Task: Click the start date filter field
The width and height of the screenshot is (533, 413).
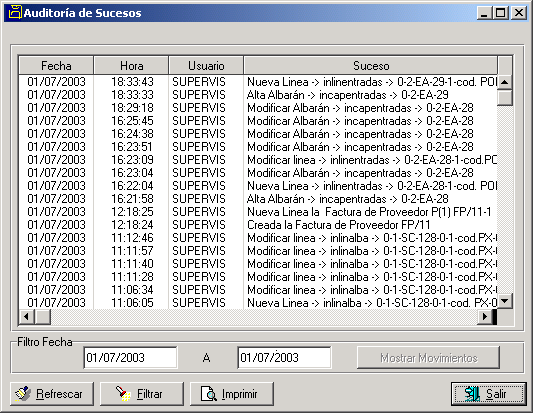Action: click(131, 358)
